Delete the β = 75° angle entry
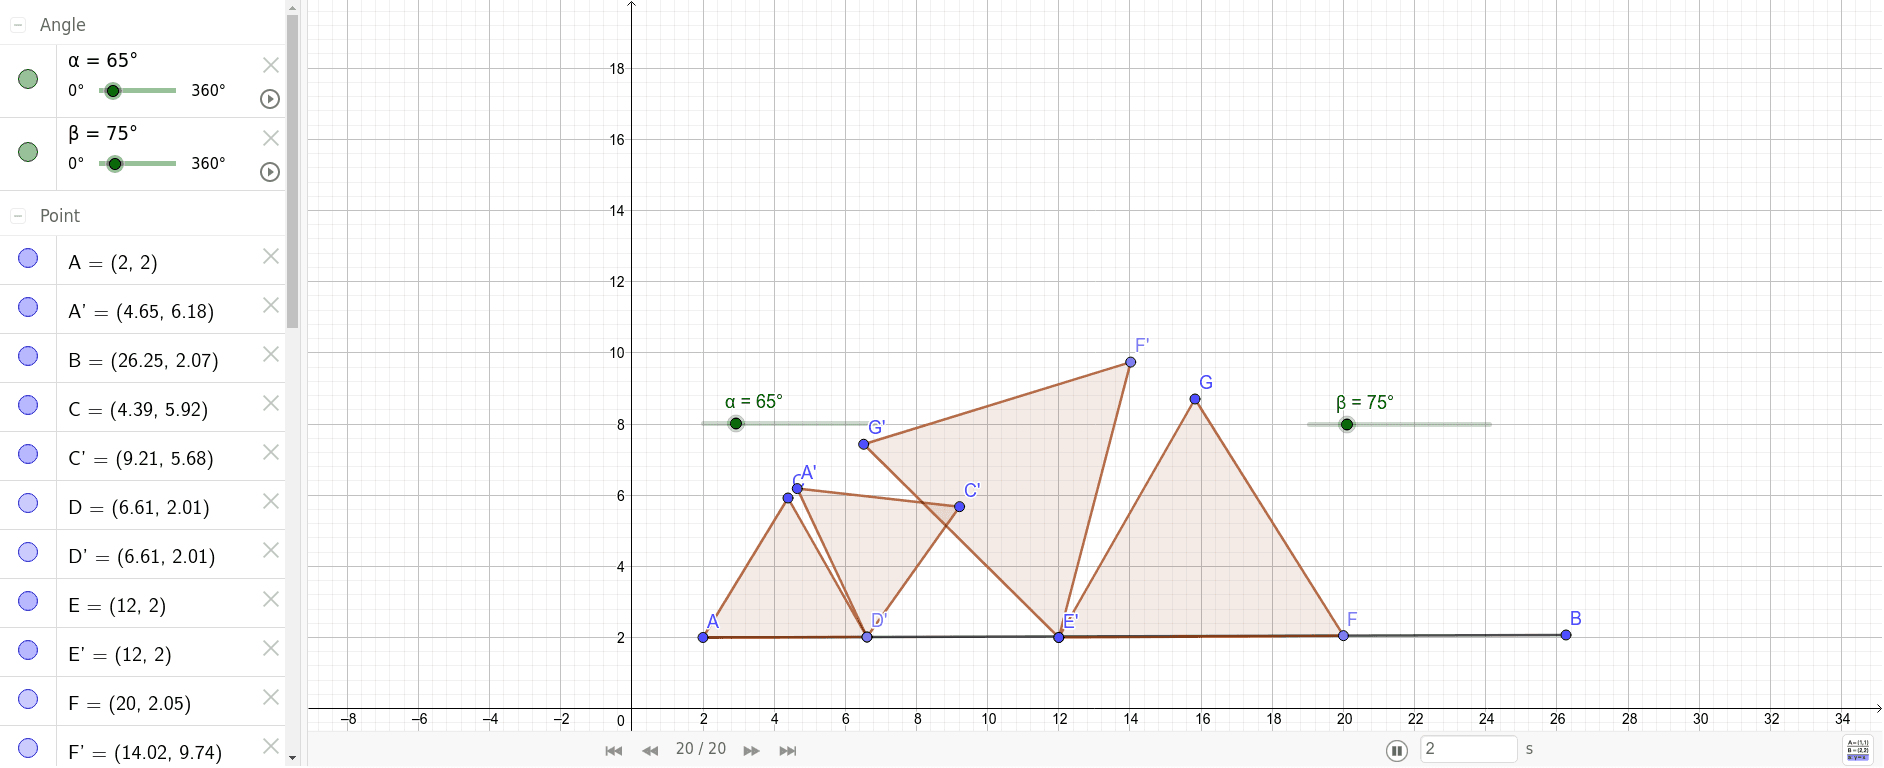The image size is (1884, 768). coord(271,138)
